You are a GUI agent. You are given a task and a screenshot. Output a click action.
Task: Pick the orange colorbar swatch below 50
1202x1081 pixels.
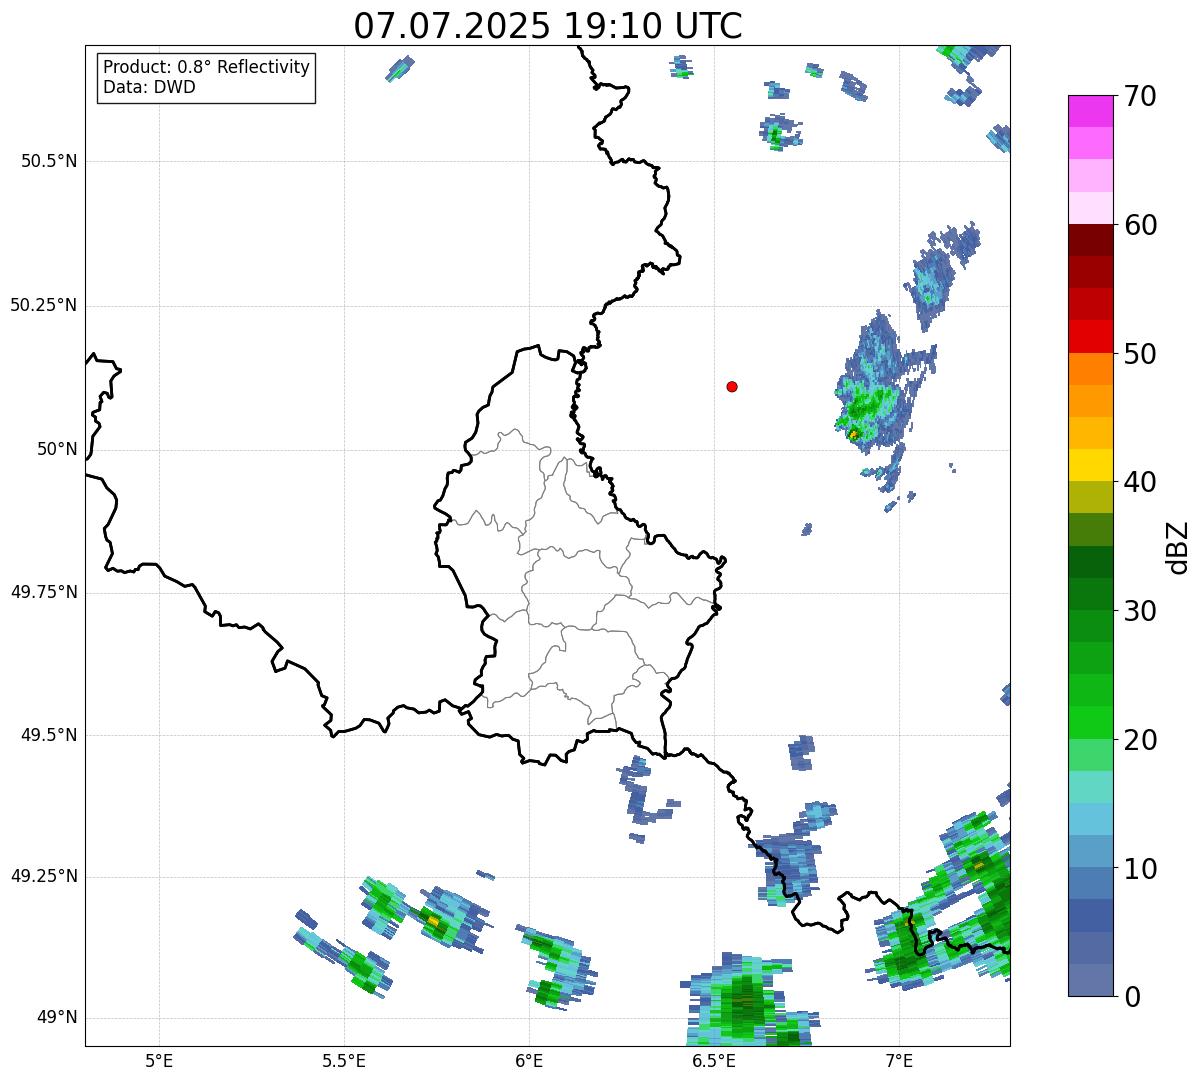click(x=1091, y=369)
